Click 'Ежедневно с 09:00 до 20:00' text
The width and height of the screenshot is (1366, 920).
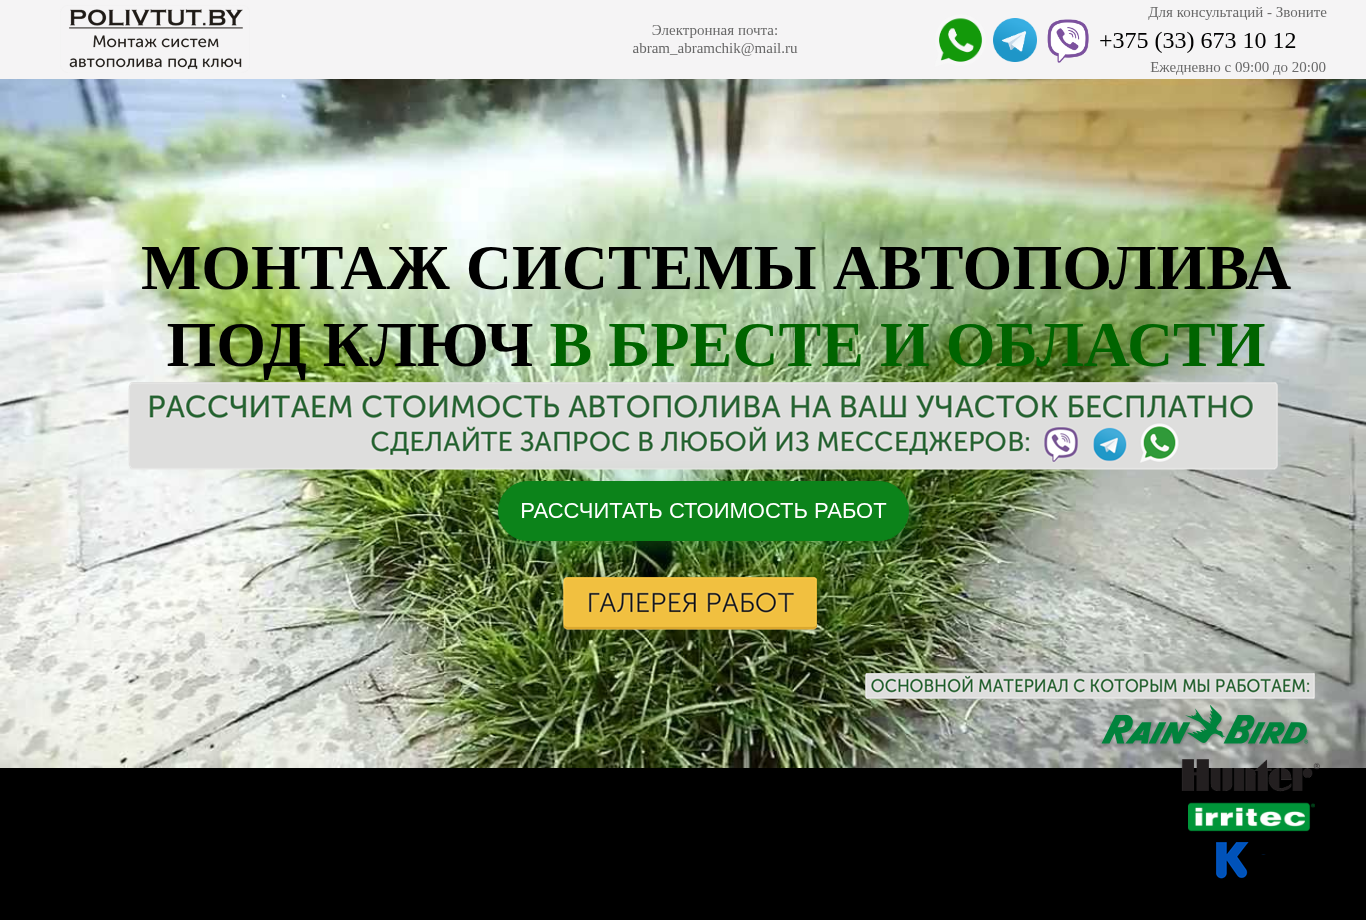click(x=1238, y=67)
